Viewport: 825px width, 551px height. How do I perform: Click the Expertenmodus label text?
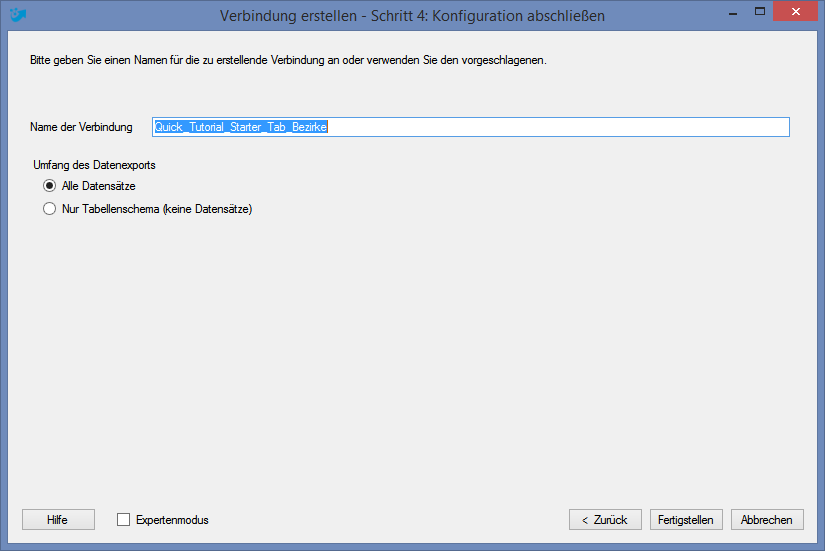tap(172, 520)
